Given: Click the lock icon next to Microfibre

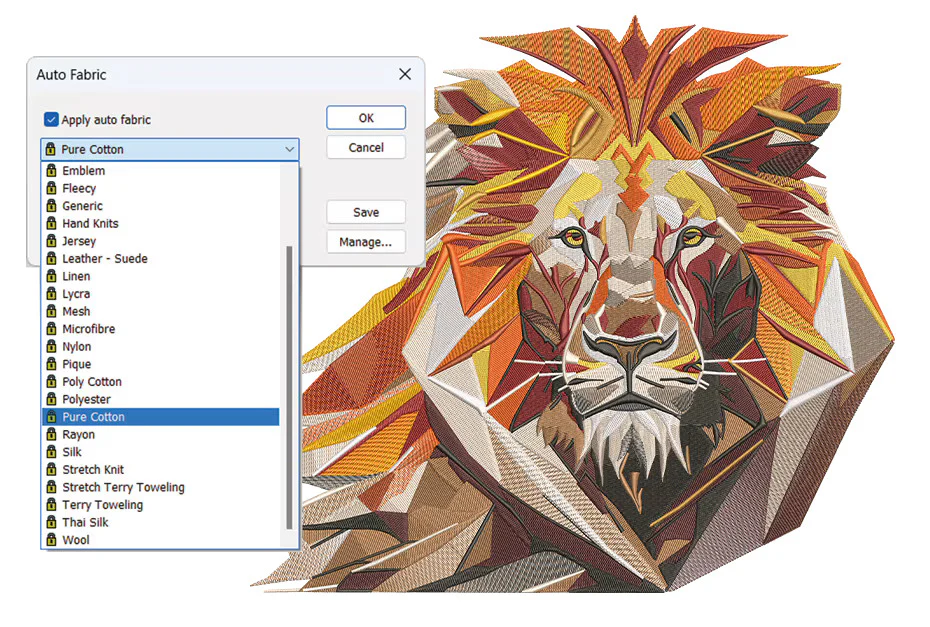Looking at the screenshot, I should pos(52,329).
